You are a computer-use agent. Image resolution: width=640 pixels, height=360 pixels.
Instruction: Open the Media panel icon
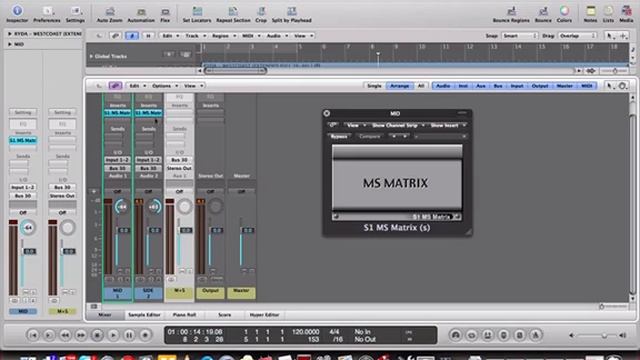[626, 14]
